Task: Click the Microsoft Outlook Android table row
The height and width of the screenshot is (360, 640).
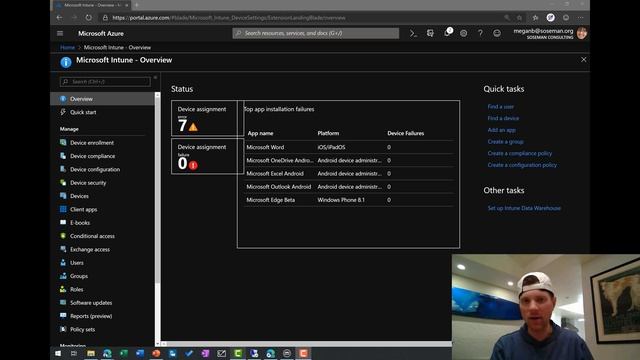Action: pyautogui.click(x=349, y=187)
